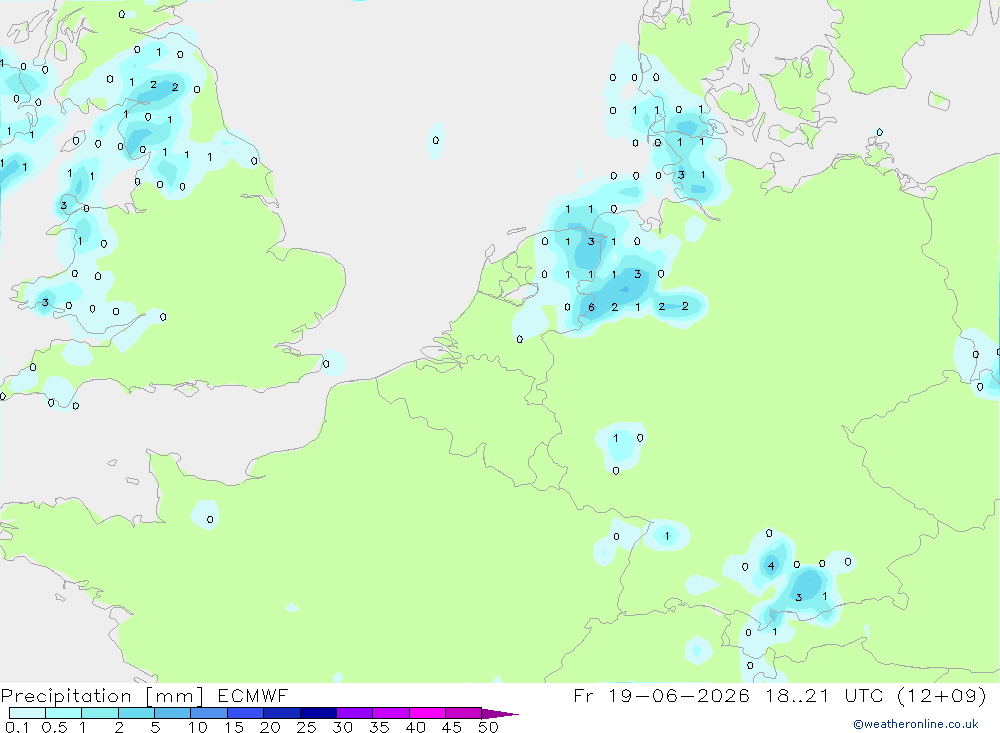Screen dimensions: 1000x733
Task: Click the 45–50 mm legend swatch
Action: tap(464, 713)
